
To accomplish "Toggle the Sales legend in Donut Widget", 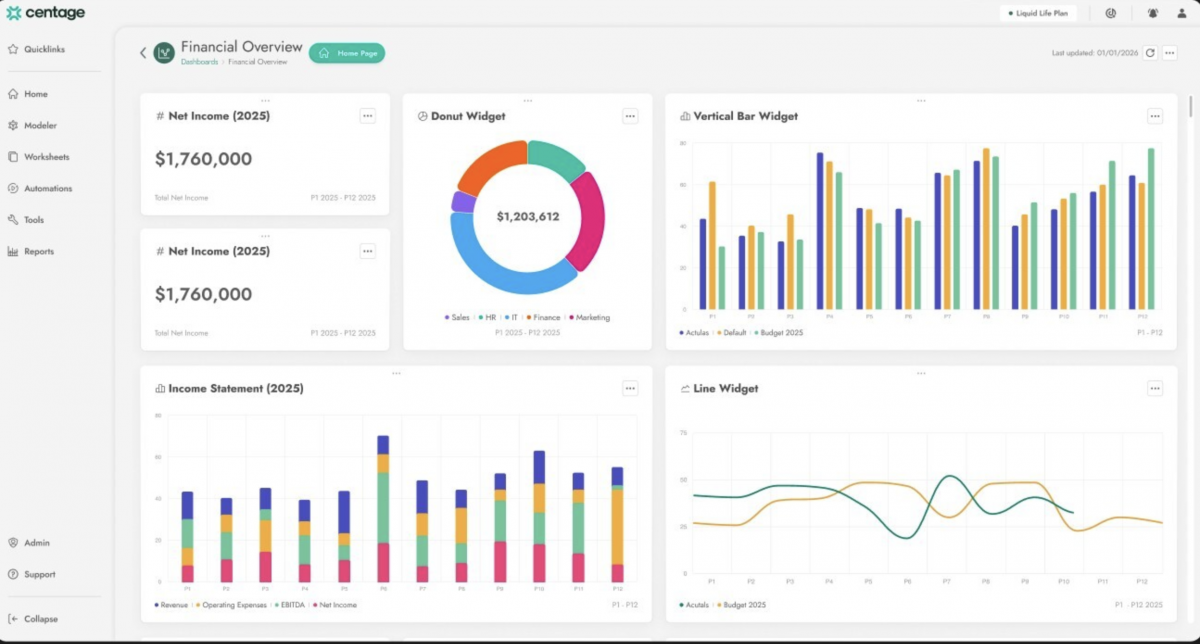I will (457, 318).
